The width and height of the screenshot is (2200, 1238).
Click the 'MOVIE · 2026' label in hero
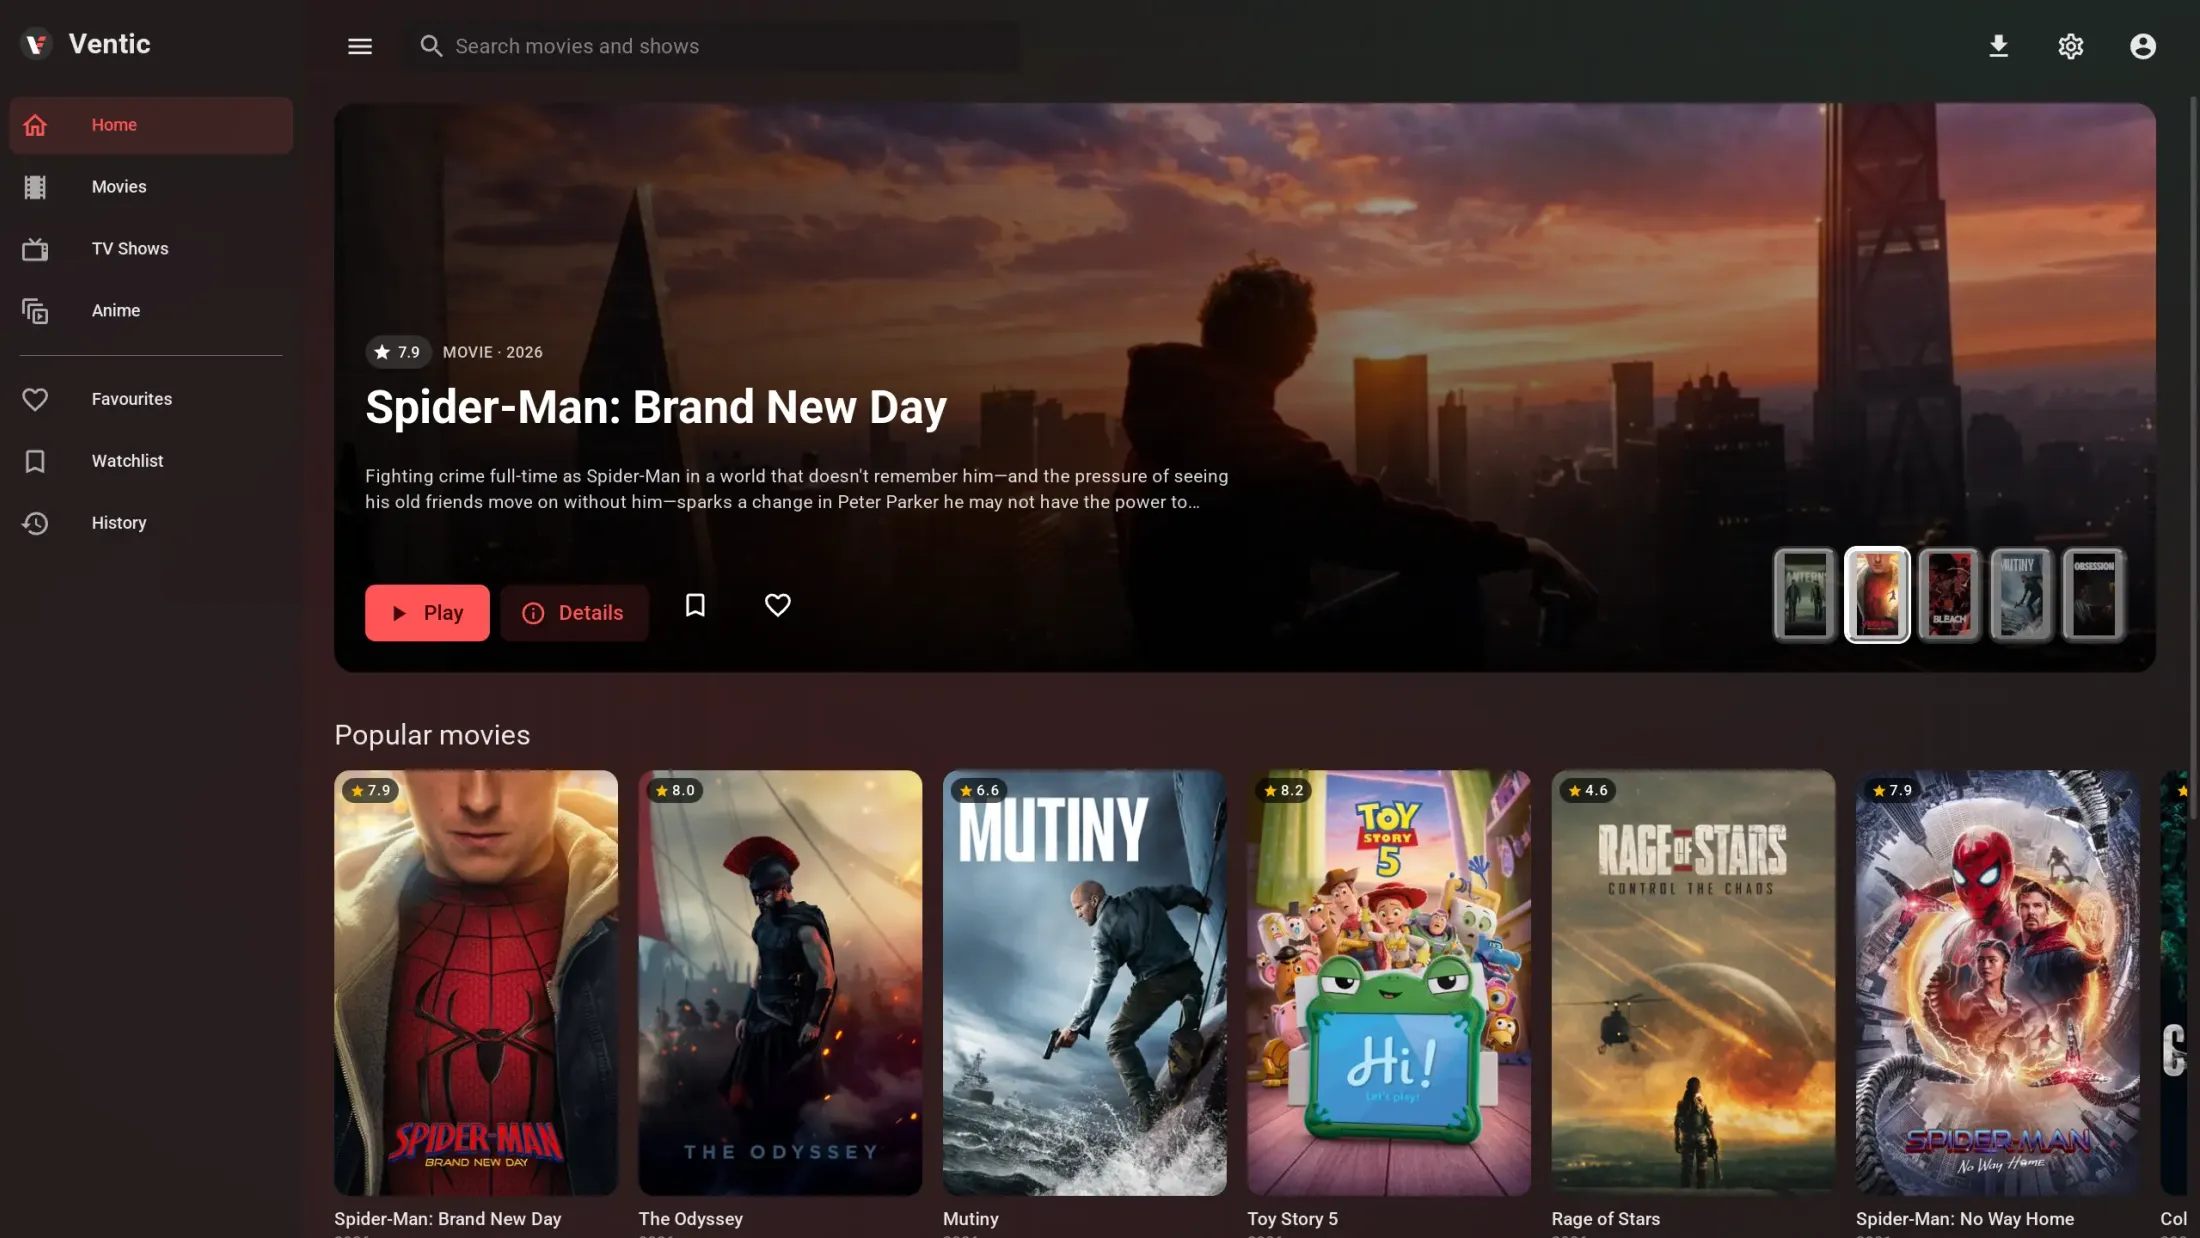(x=493, y=352)
